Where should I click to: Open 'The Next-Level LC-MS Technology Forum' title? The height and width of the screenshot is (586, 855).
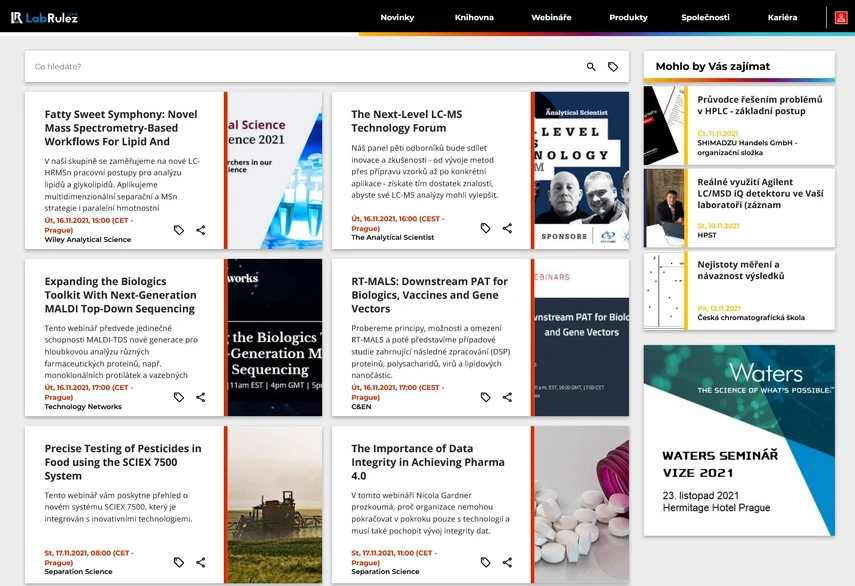(406, 121)
